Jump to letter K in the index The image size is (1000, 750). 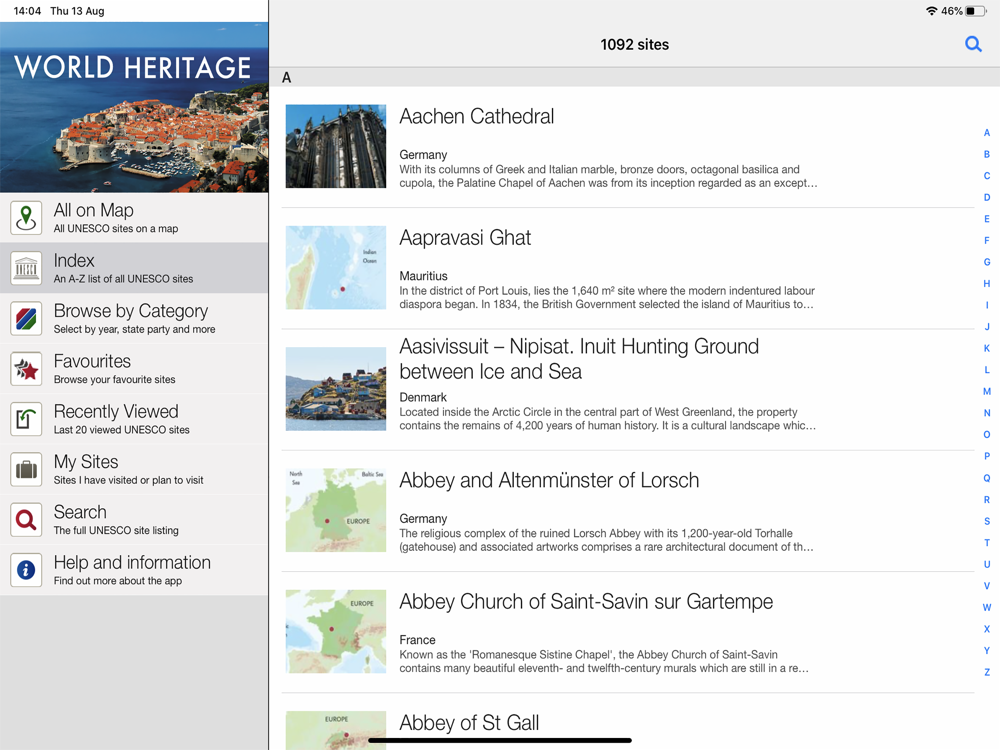pos(987,348)
